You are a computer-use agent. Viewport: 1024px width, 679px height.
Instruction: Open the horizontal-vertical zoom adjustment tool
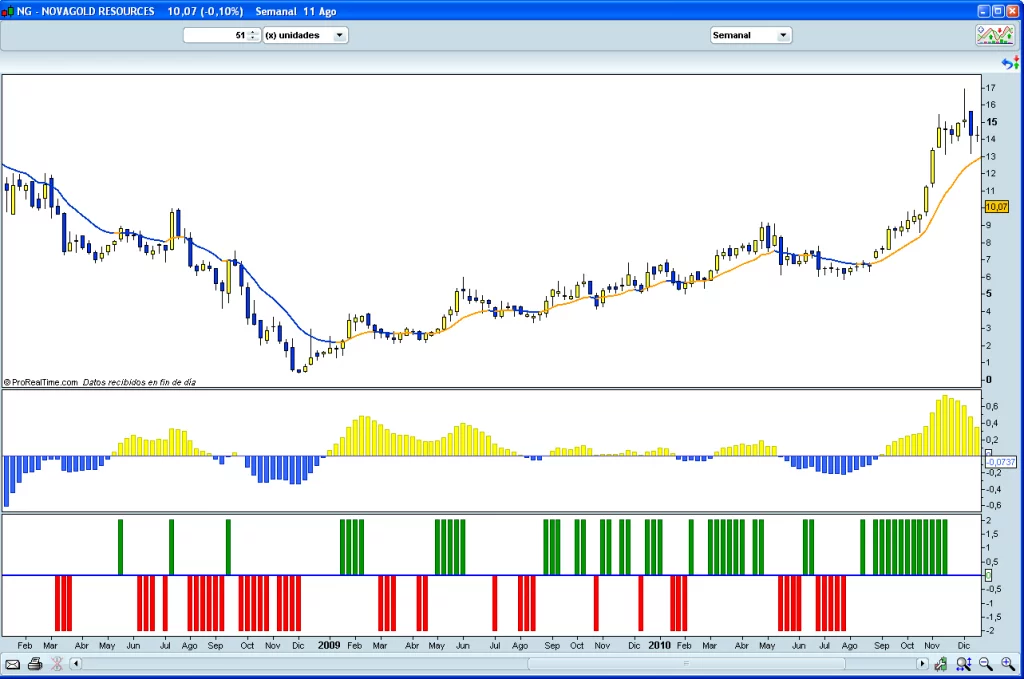pyautogui.click(x=963, y=663)
